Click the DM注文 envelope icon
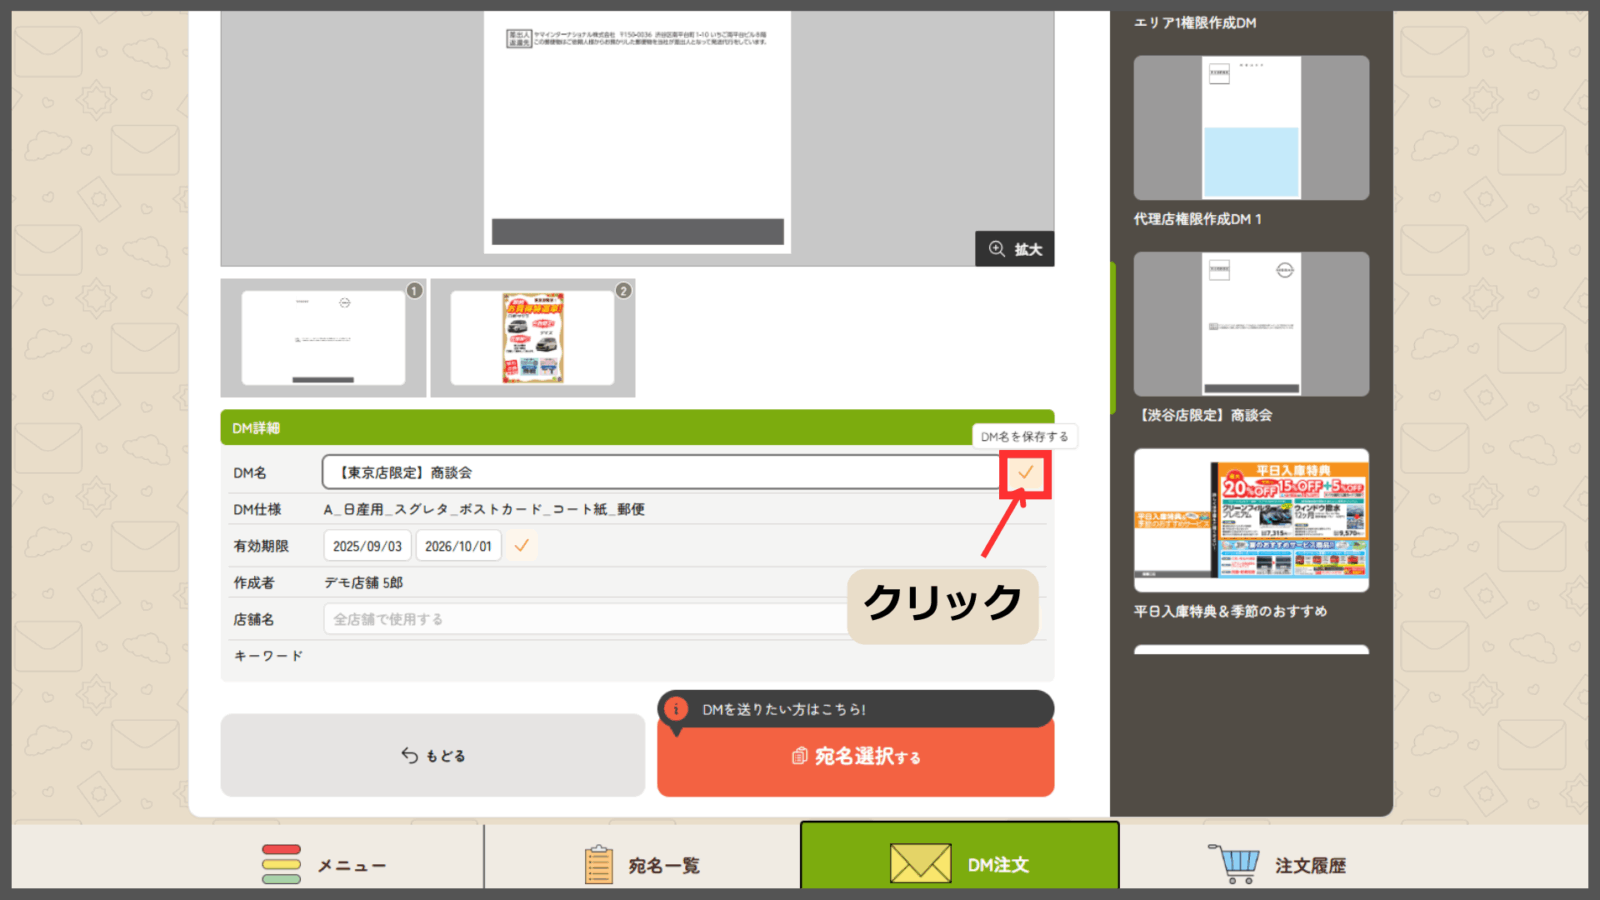The height and width of the screenshot is (900, 1600). pos(920,864)
